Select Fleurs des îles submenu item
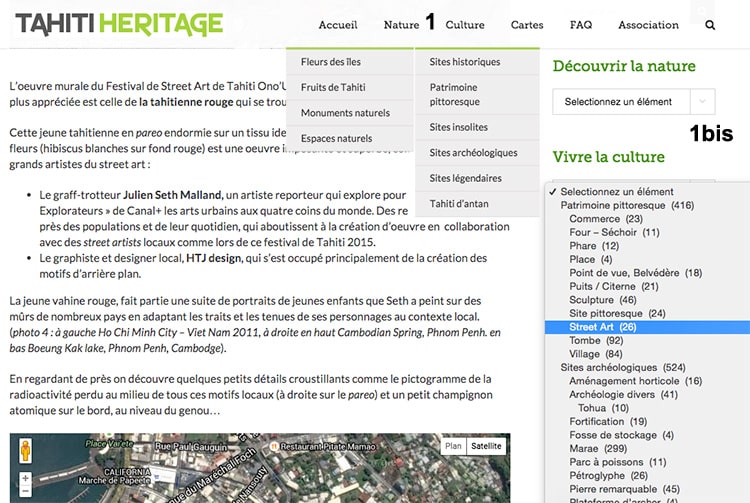Screen dimensions: 750x503 tap(331, 62)
